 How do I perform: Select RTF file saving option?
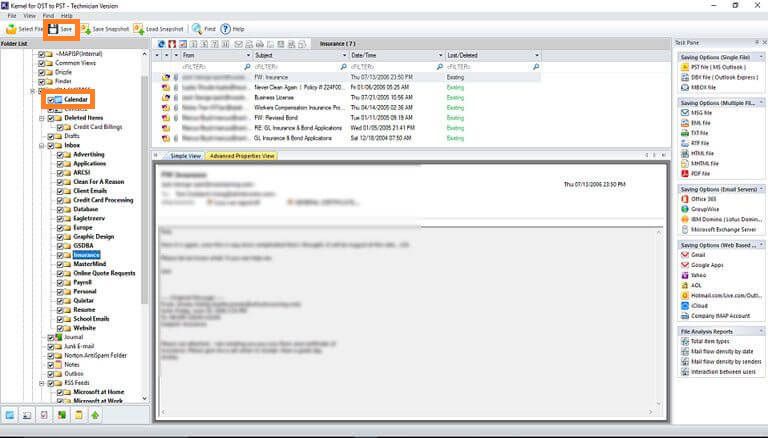pos(695,143)
